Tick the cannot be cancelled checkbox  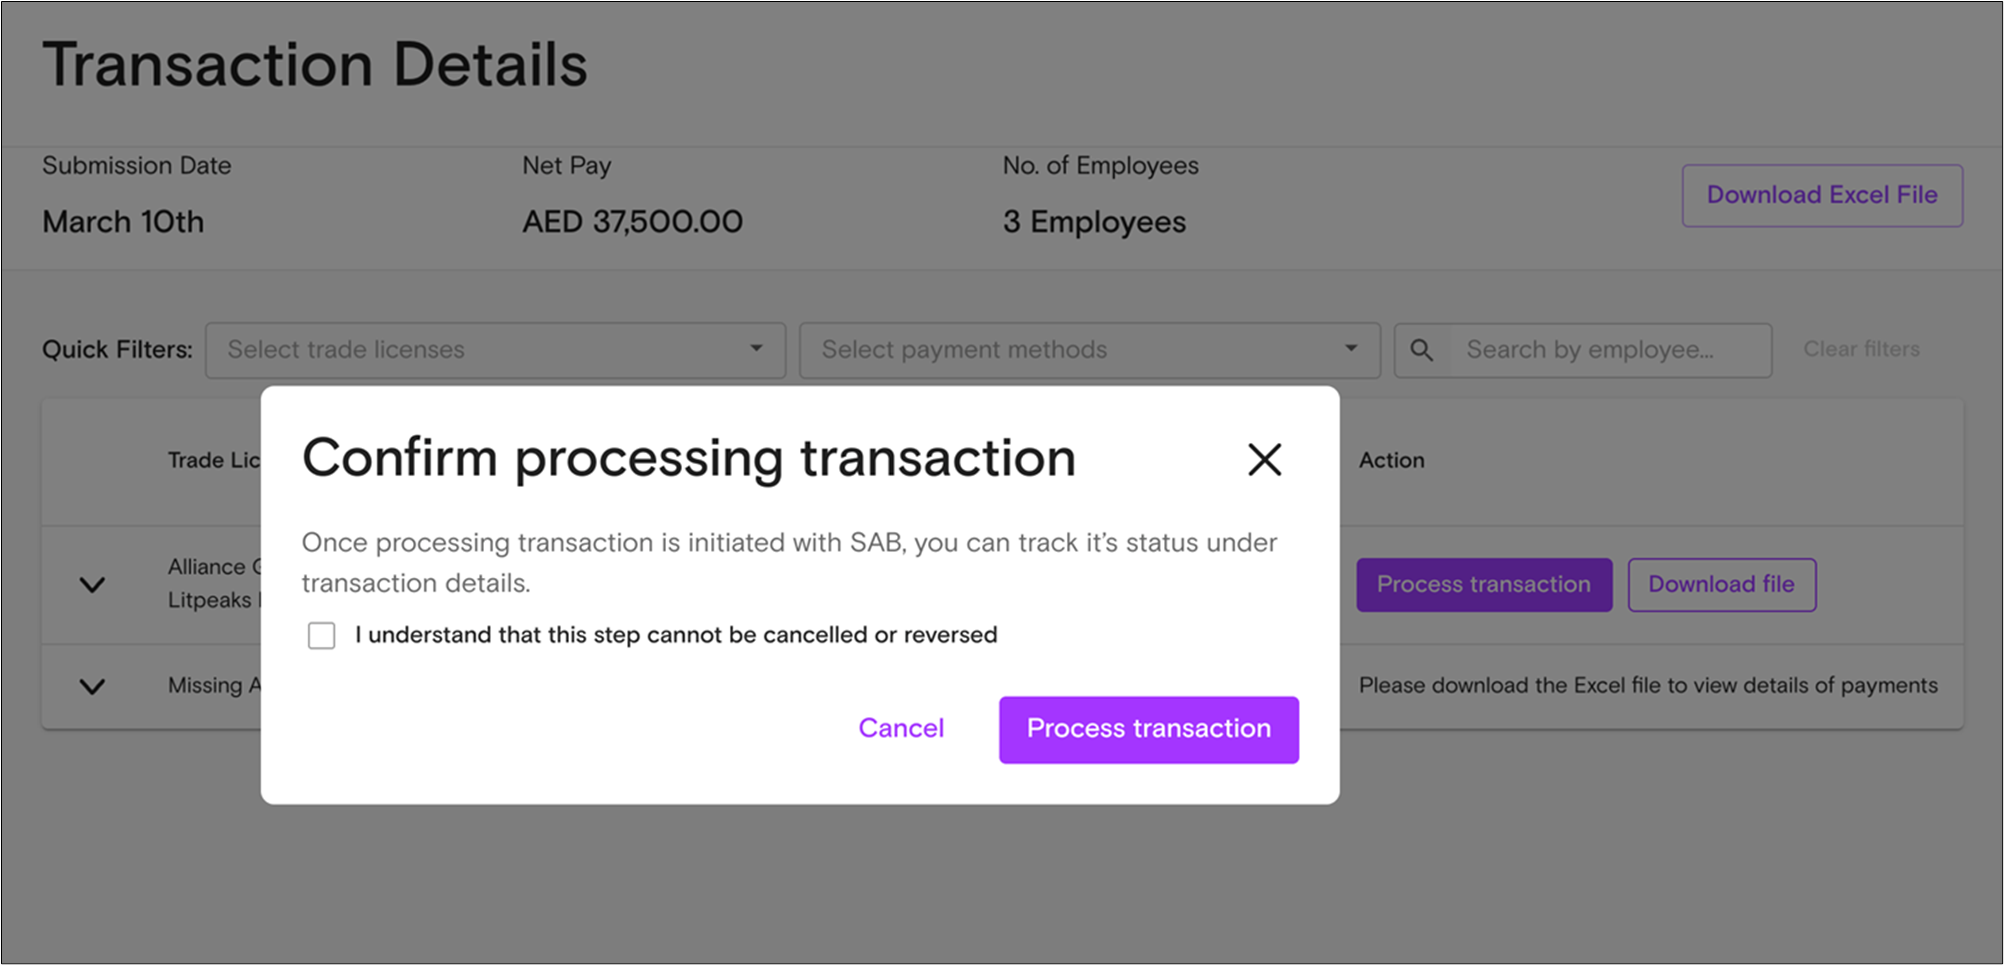click(x=322, y=636)
